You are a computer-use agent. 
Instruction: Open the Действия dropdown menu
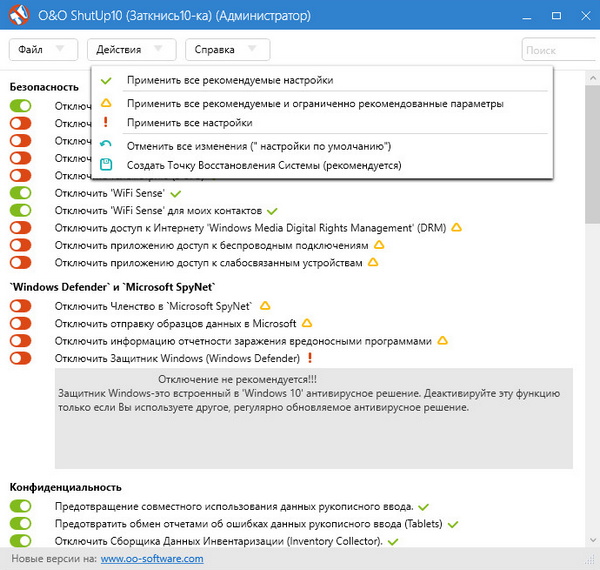132,49
